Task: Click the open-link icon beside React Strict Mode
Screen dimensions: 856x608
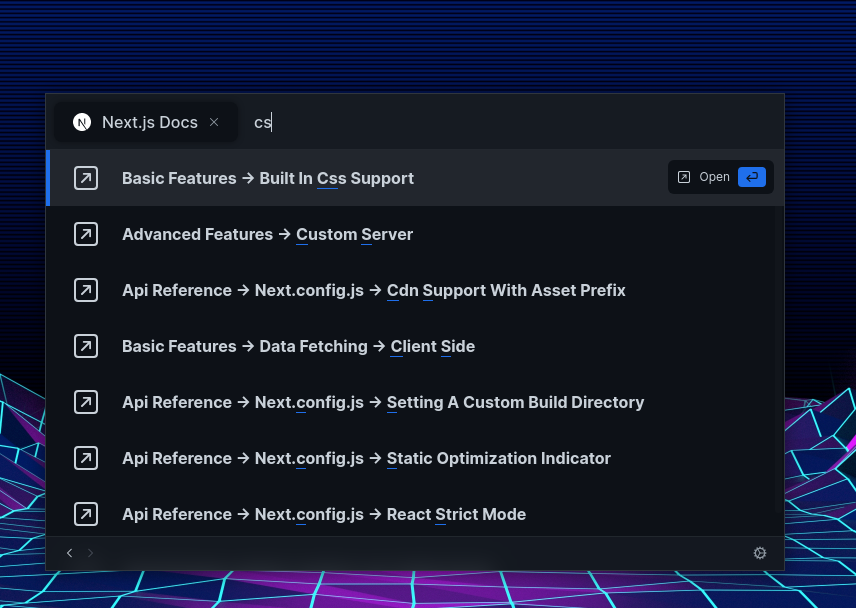Action: pos(86,514)
